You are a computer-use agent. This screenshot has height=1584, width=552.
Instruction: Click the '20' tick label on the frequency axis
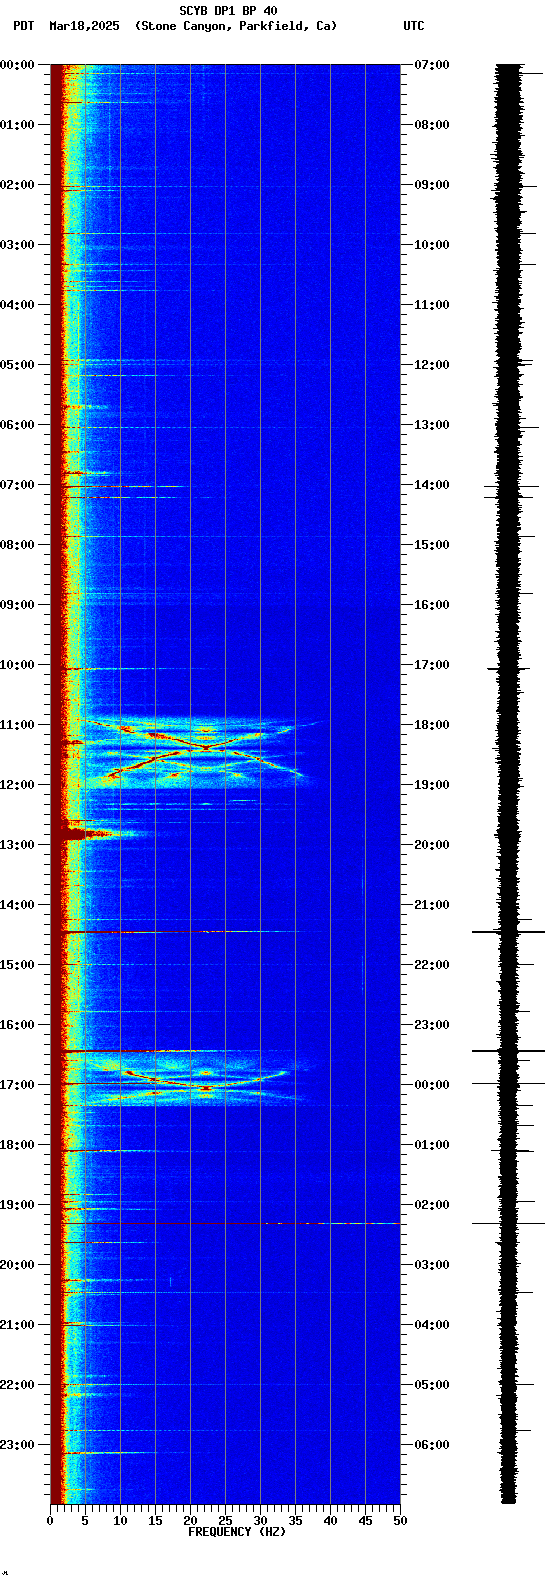pos(190,1521)
